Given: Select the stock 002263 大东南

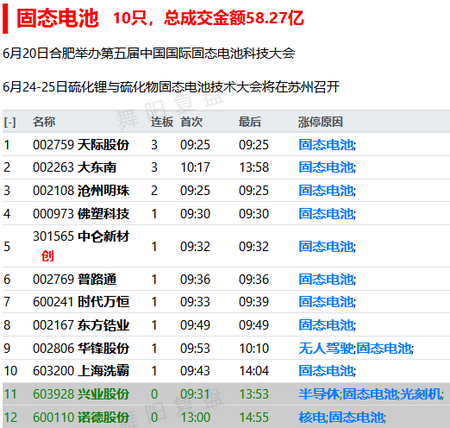Looking at the screenshot, I should [74, 167].
